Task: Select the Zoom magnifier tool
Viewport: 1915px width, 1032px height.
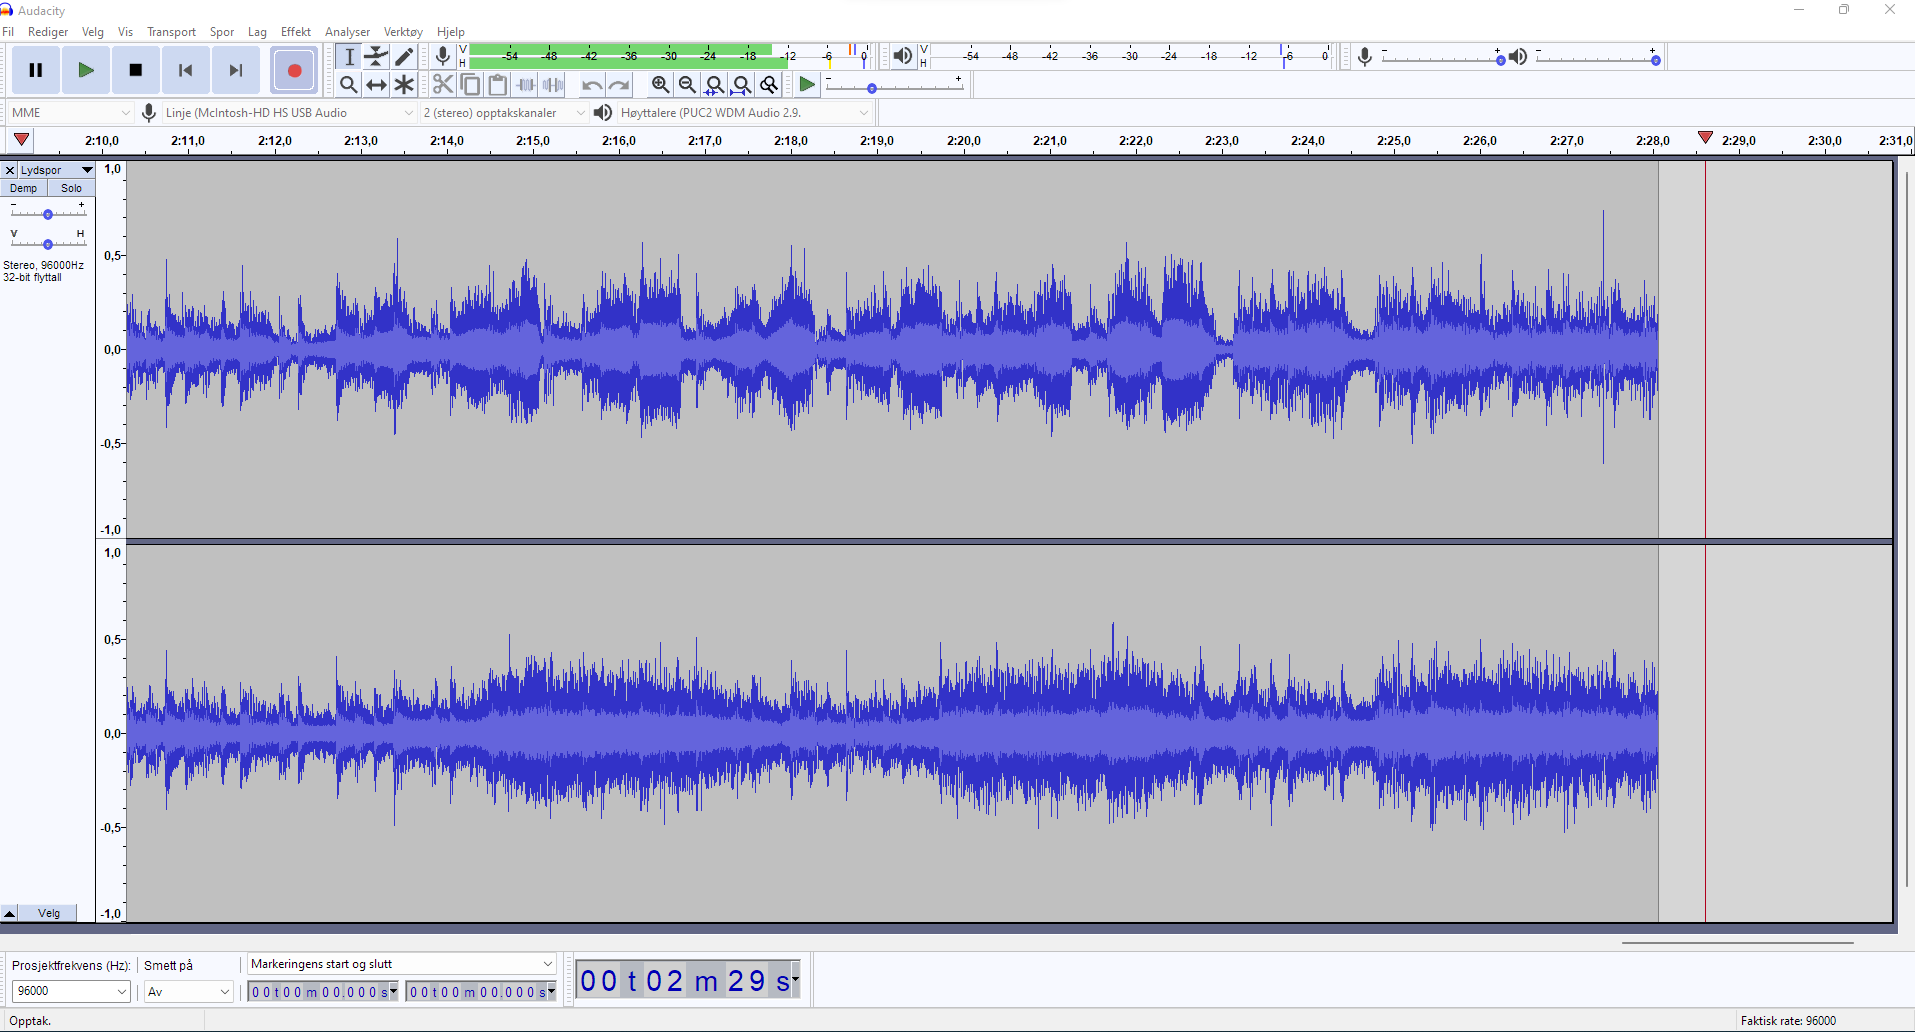Action: pos(349,85)
